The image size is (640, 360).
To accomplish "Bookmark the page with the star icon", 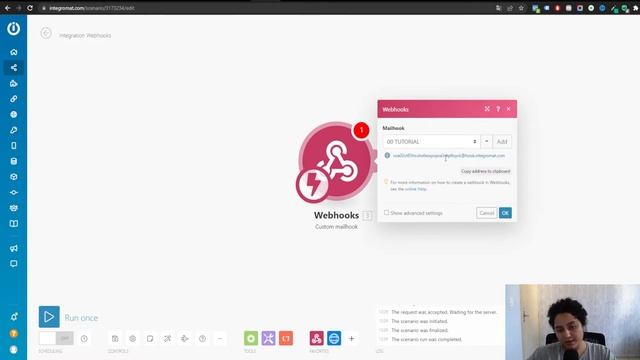I will (521, 8).
